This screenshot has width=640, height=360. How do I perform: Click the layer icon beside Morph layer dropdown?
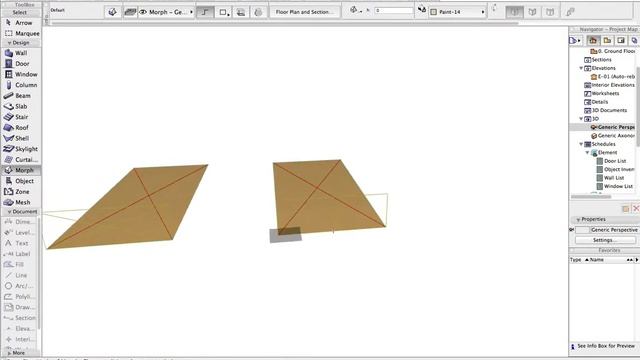click(130, 12)
